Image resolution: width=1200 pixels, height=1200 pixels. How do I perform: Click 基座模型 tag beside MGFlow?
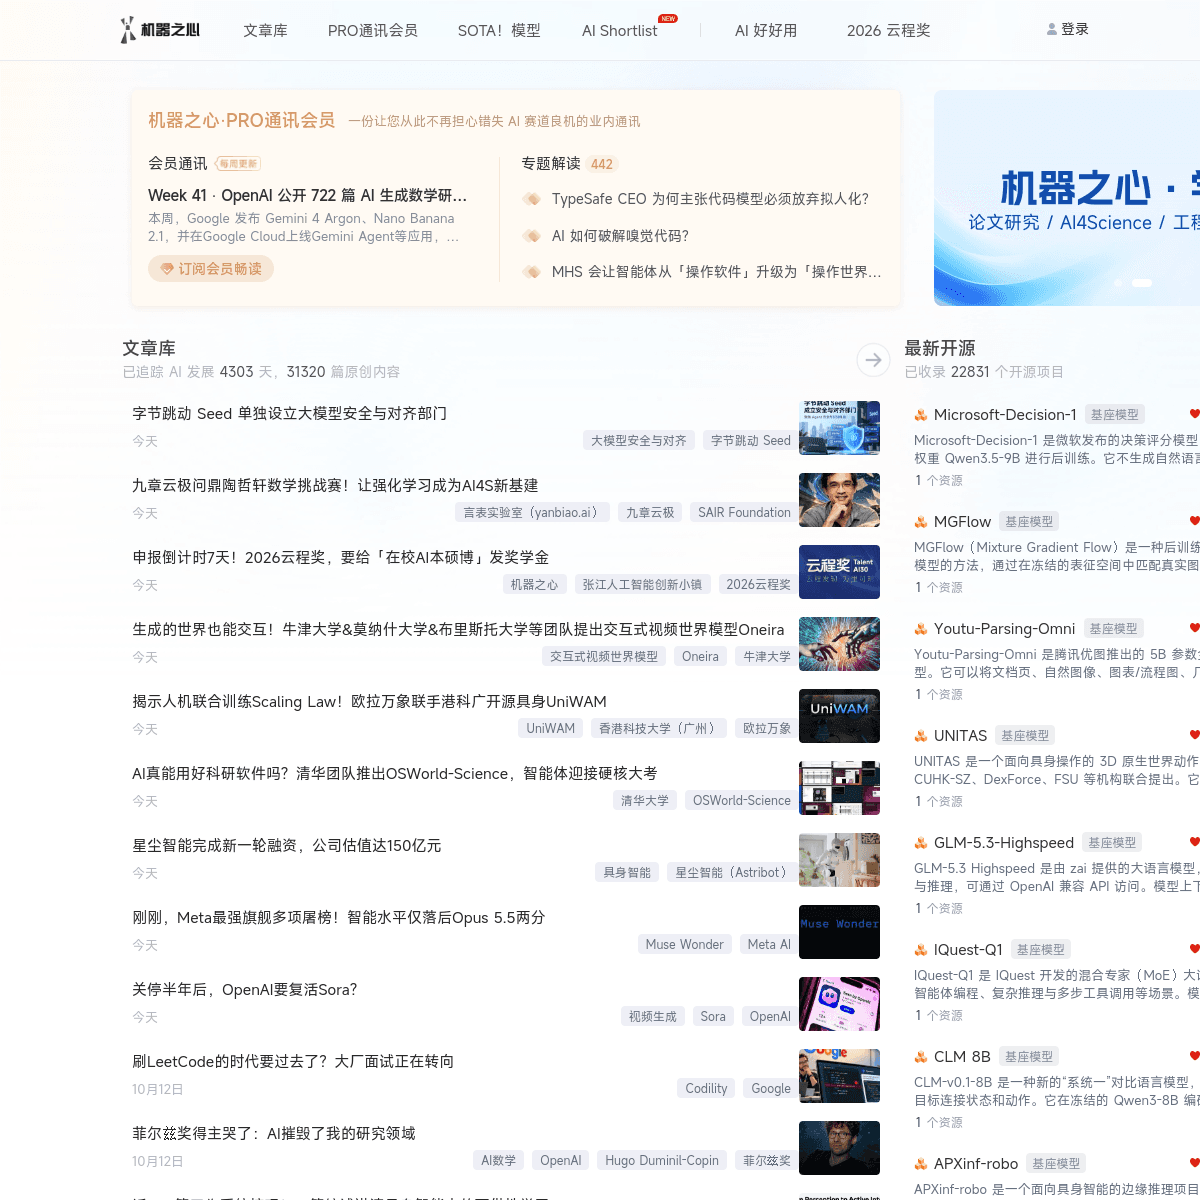coord(1029,521)
